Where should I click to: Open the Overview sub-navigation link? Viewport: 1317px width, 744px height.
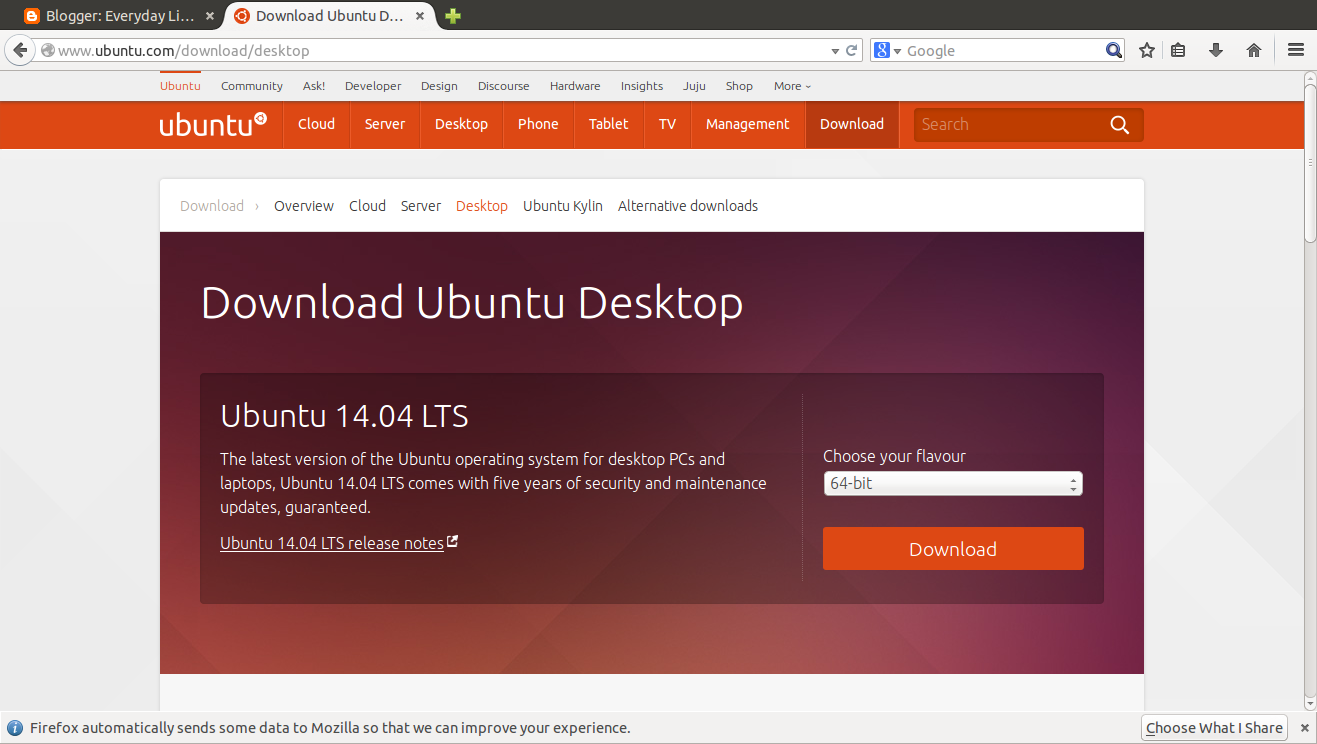(304, 206)
